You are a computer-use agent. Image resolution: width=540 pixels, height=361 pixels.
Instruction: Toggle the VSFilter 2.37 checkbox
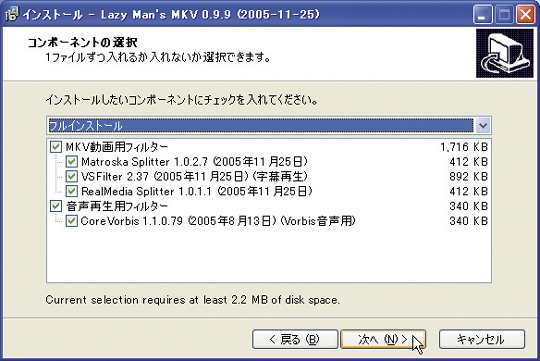point(71,176)
